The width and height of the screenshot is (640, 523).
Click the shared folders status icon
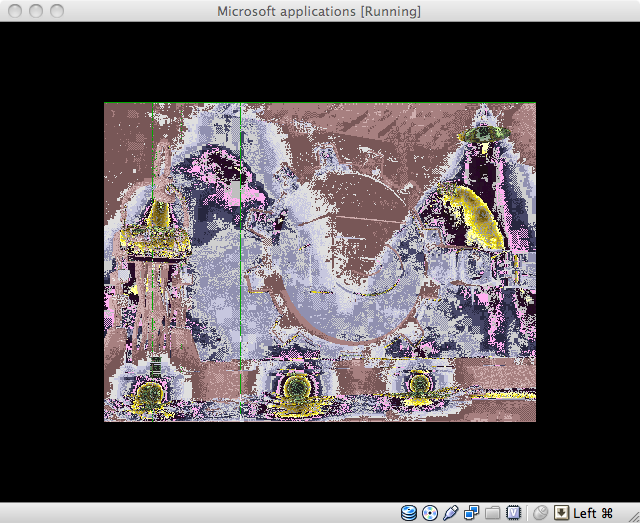(x=493, y=513)
